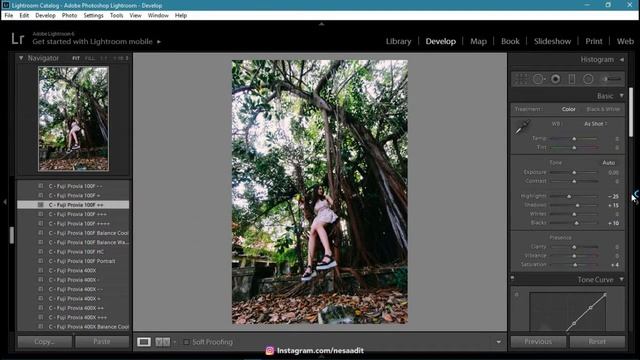Click the Highlights slider handle
The image size is (640, 360).
point(569,196)
